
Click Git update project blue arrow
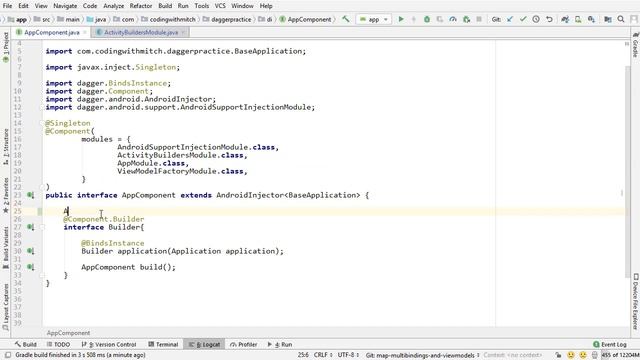510,19
